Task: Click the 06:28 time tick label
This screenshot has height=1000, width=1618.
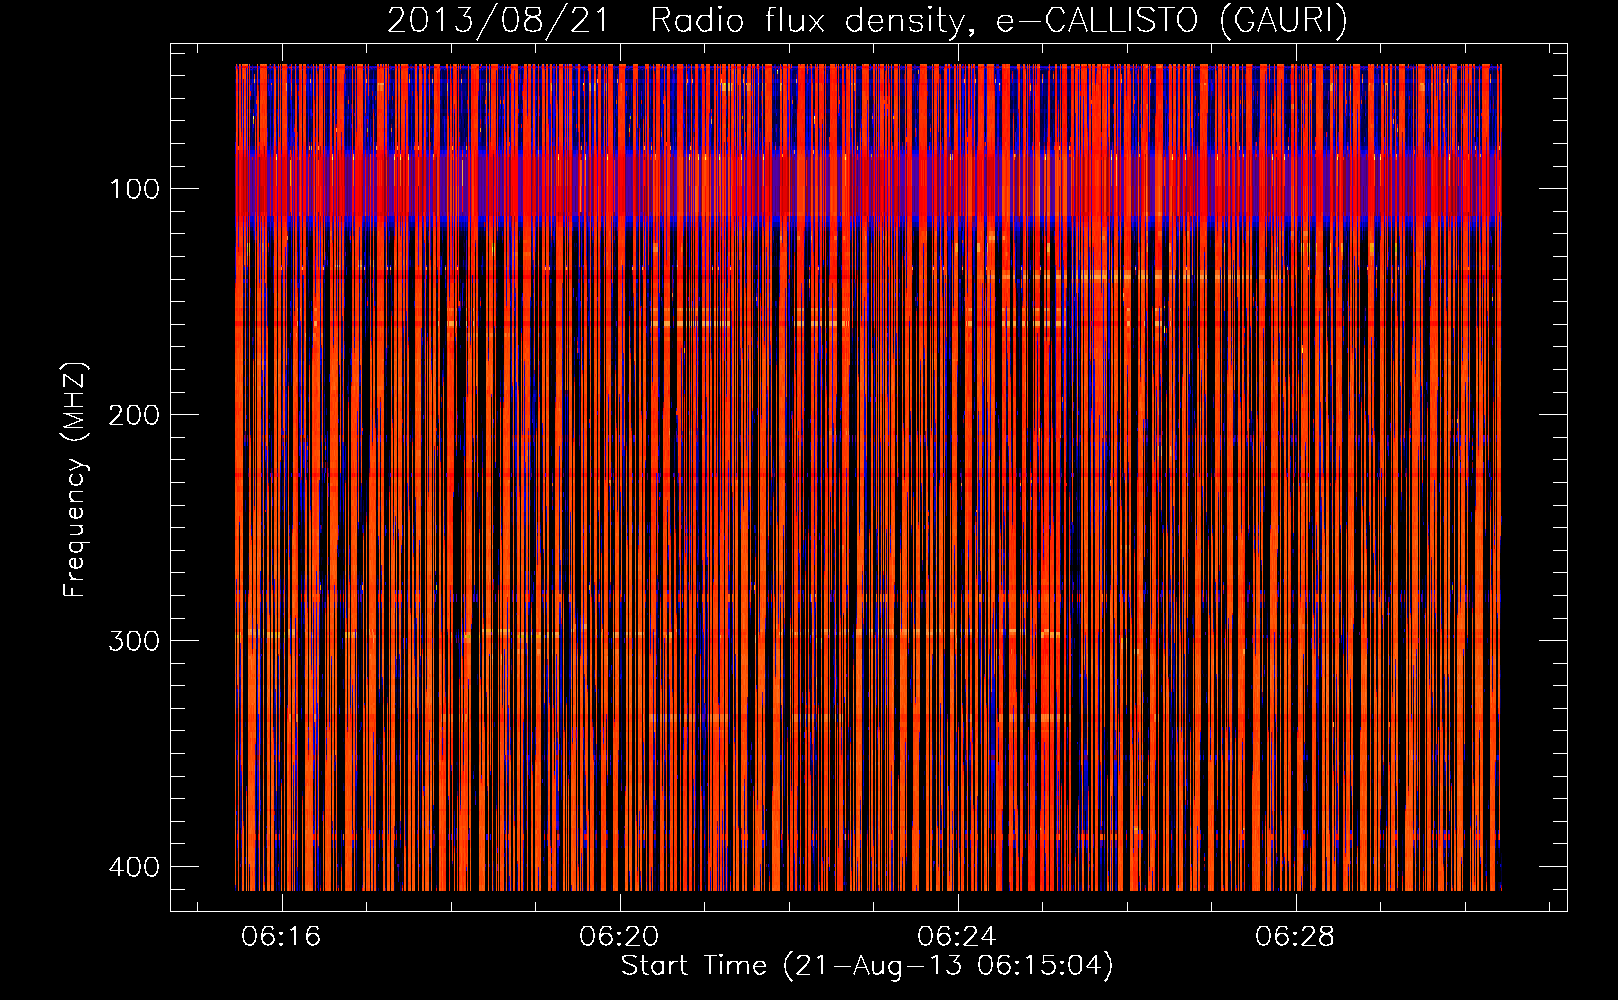Action: [x=1295, y=937]
